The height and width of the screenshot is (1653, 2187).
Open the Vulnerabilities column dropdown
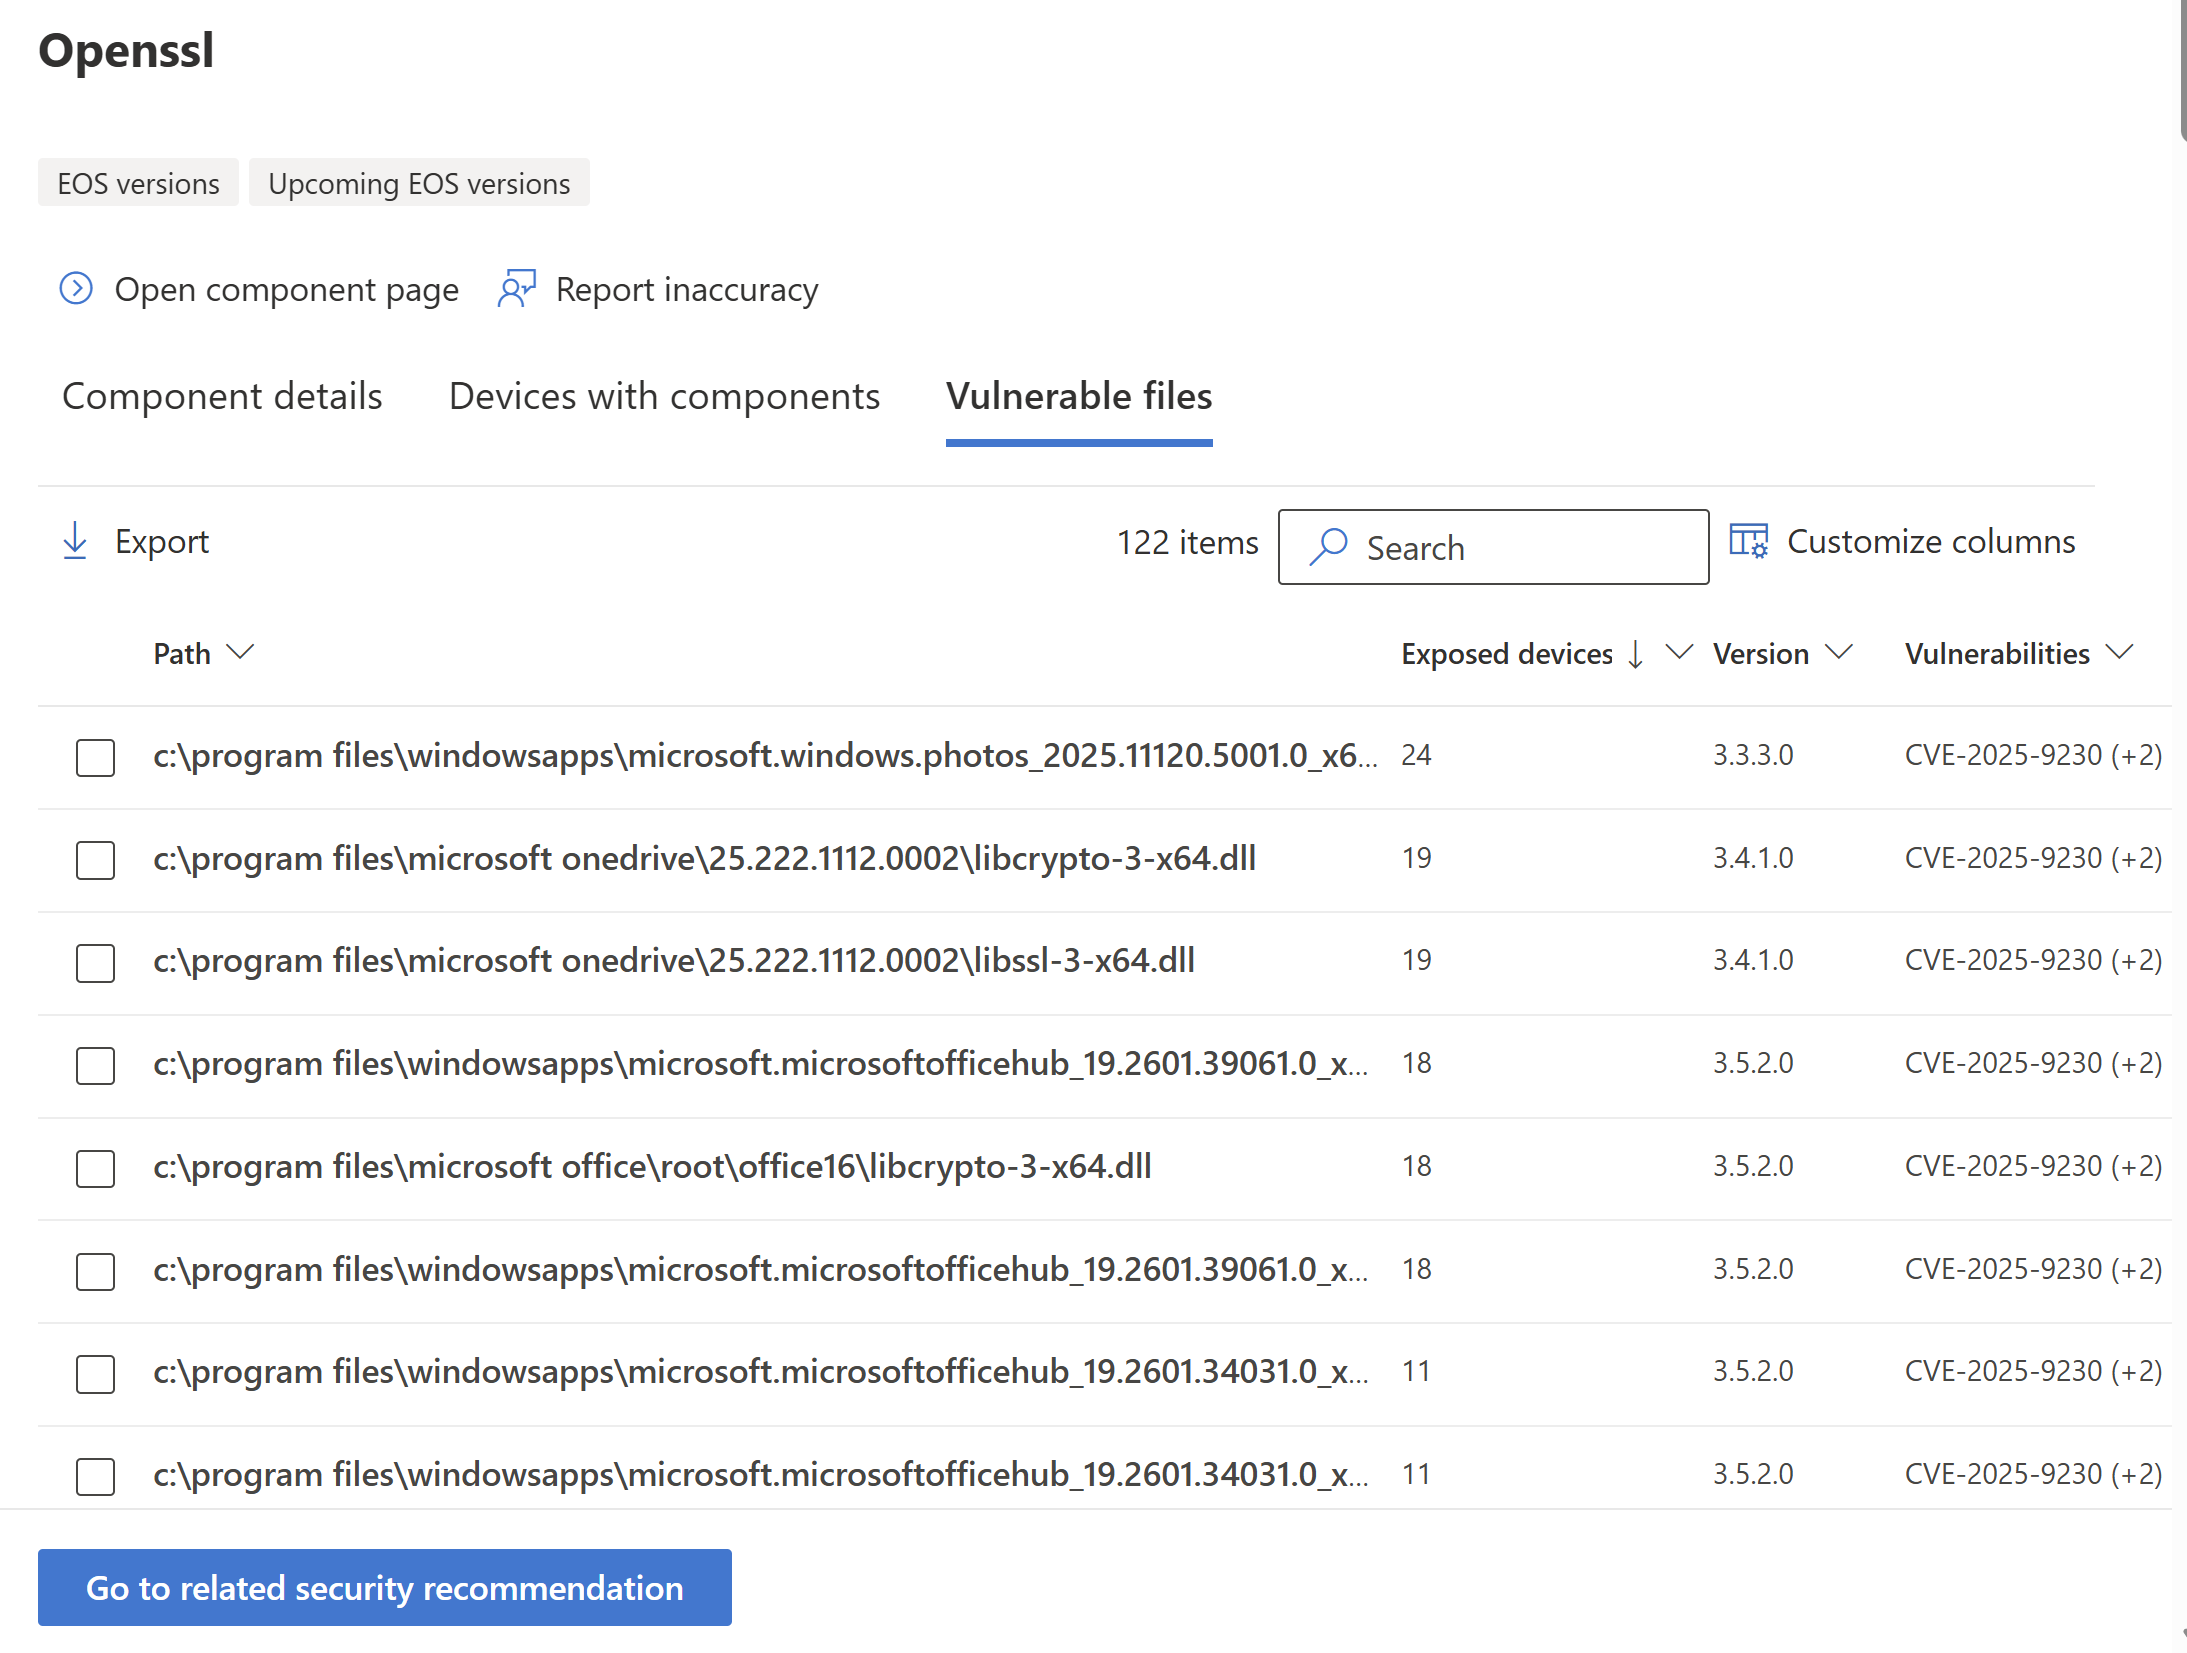2121,653
